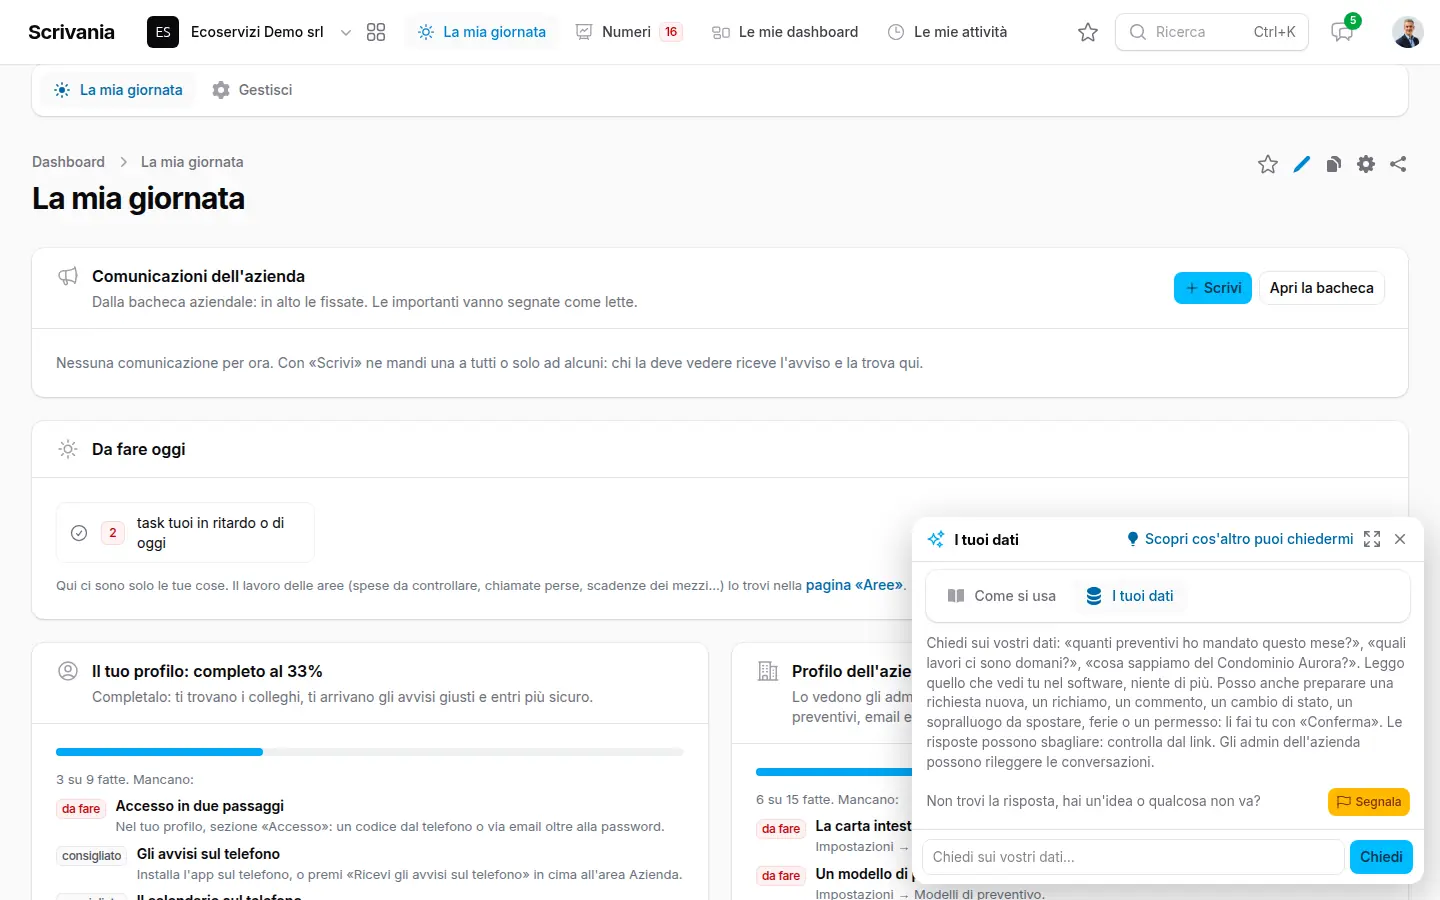Image resolution: width=1440 pixels, height=900 pixels.
Task: Send question with Chiedi button
Action: pos(1381,857)
